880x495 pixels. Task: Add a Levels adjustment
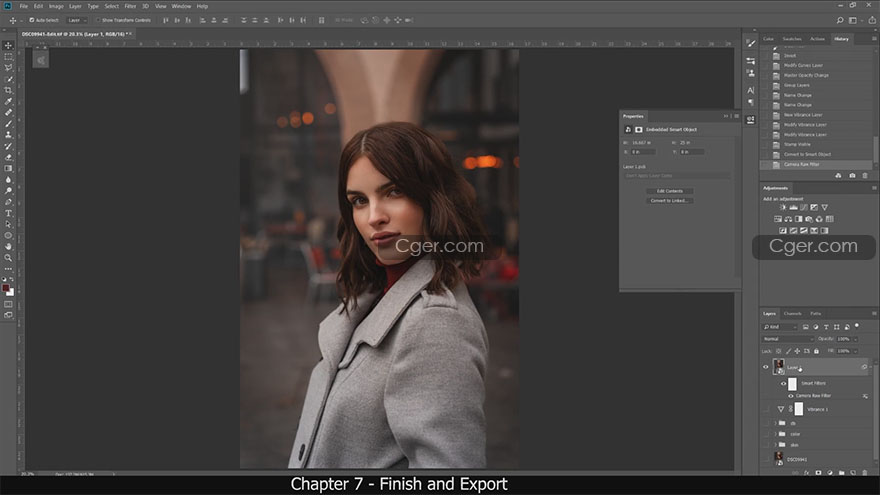[794, 207]
